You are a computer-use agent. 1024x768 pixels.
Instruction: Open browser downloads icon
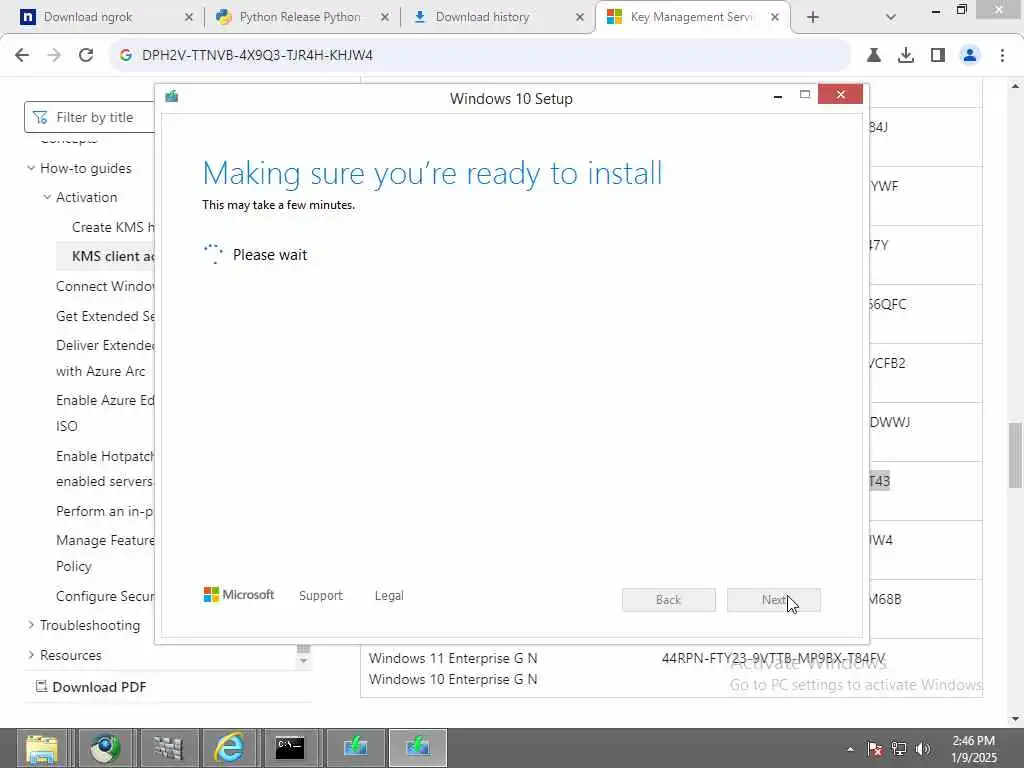click(x=906, y=56)
